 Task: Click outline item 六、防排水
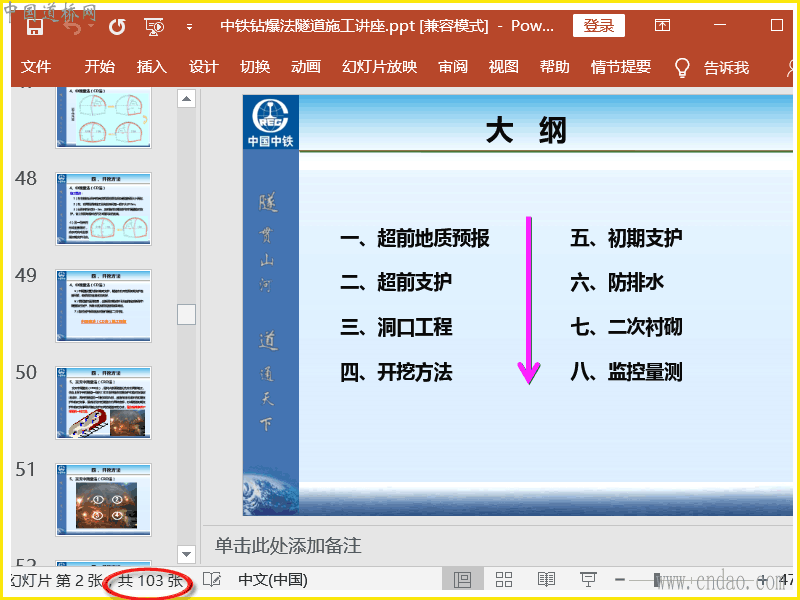(617, 282)
